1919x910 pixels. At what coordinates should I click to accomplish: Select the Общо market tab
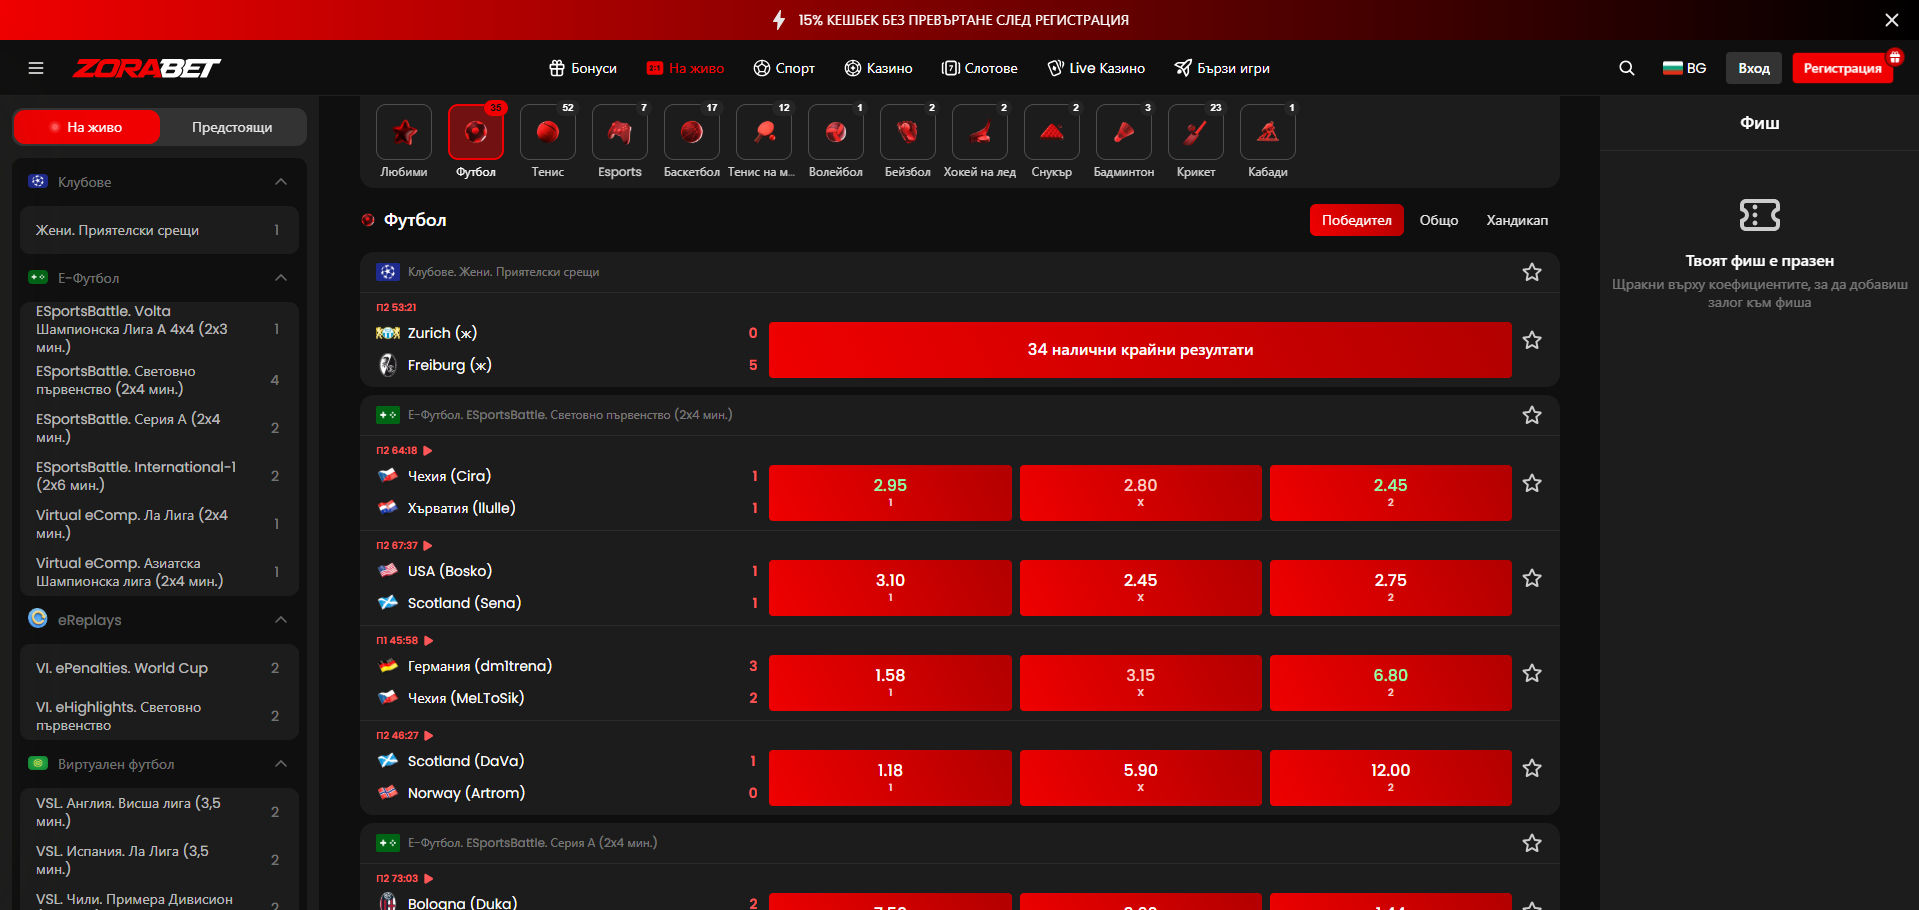(x=1438, y=220)
